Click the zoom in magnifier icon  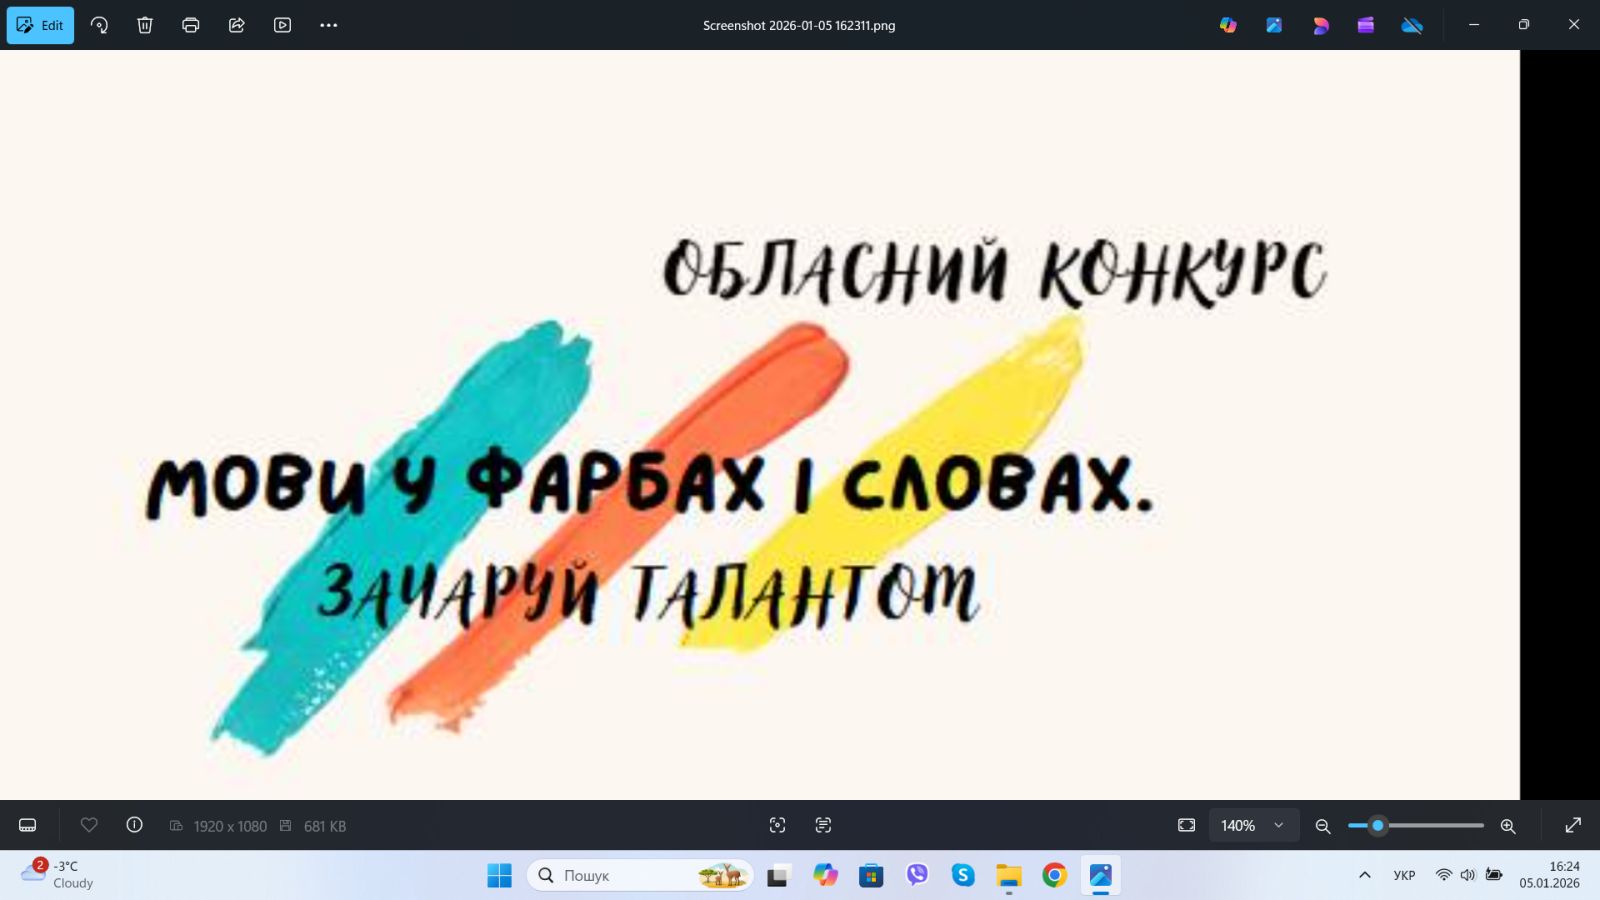tap(1508, 826)
